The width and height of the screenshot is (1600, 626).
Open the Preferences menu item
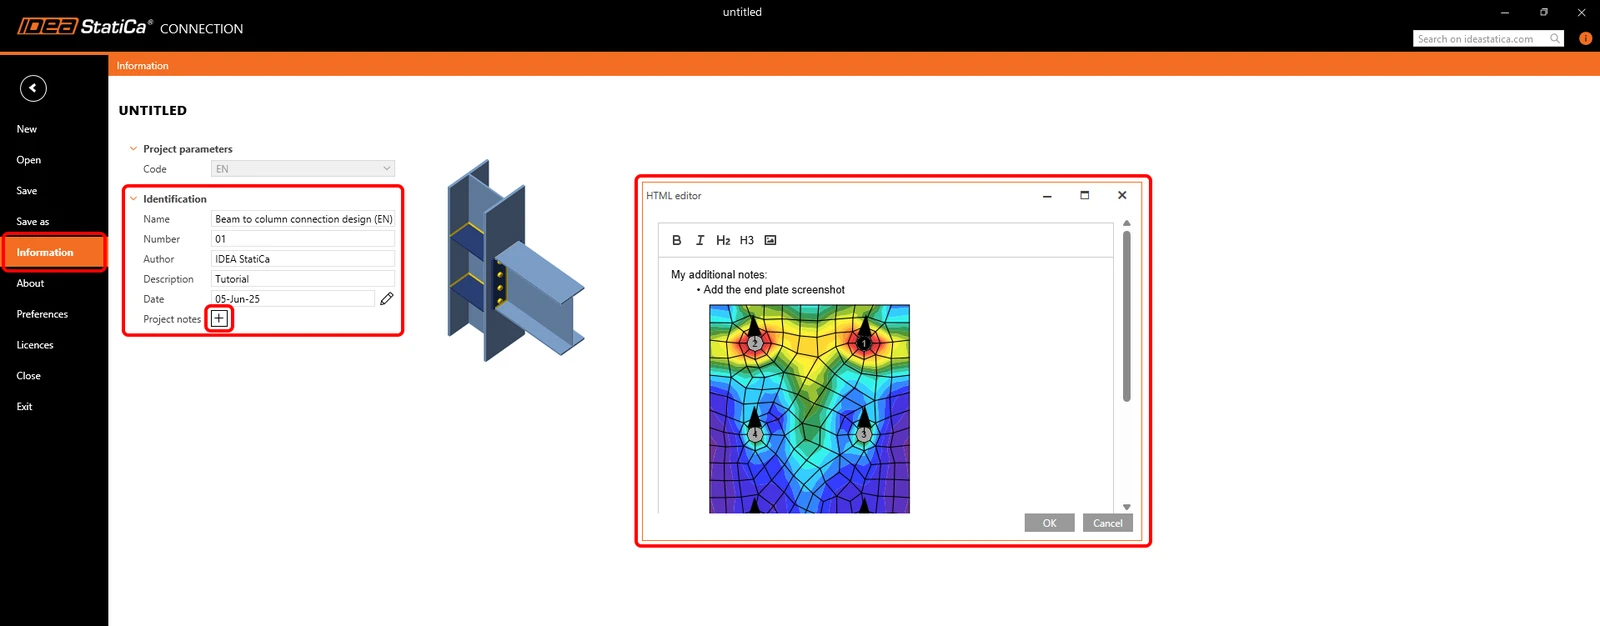[x=42, y=314]
